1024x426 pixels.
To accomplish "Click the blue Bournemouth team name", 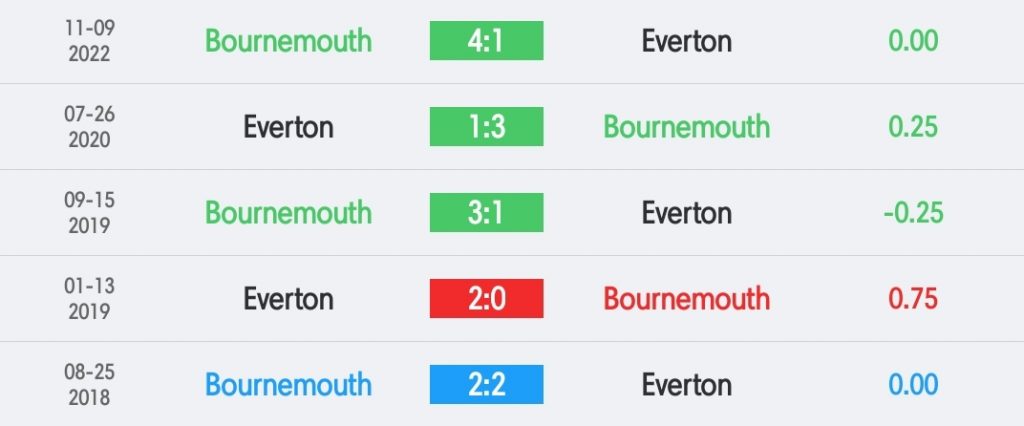I will pos(288,384).
